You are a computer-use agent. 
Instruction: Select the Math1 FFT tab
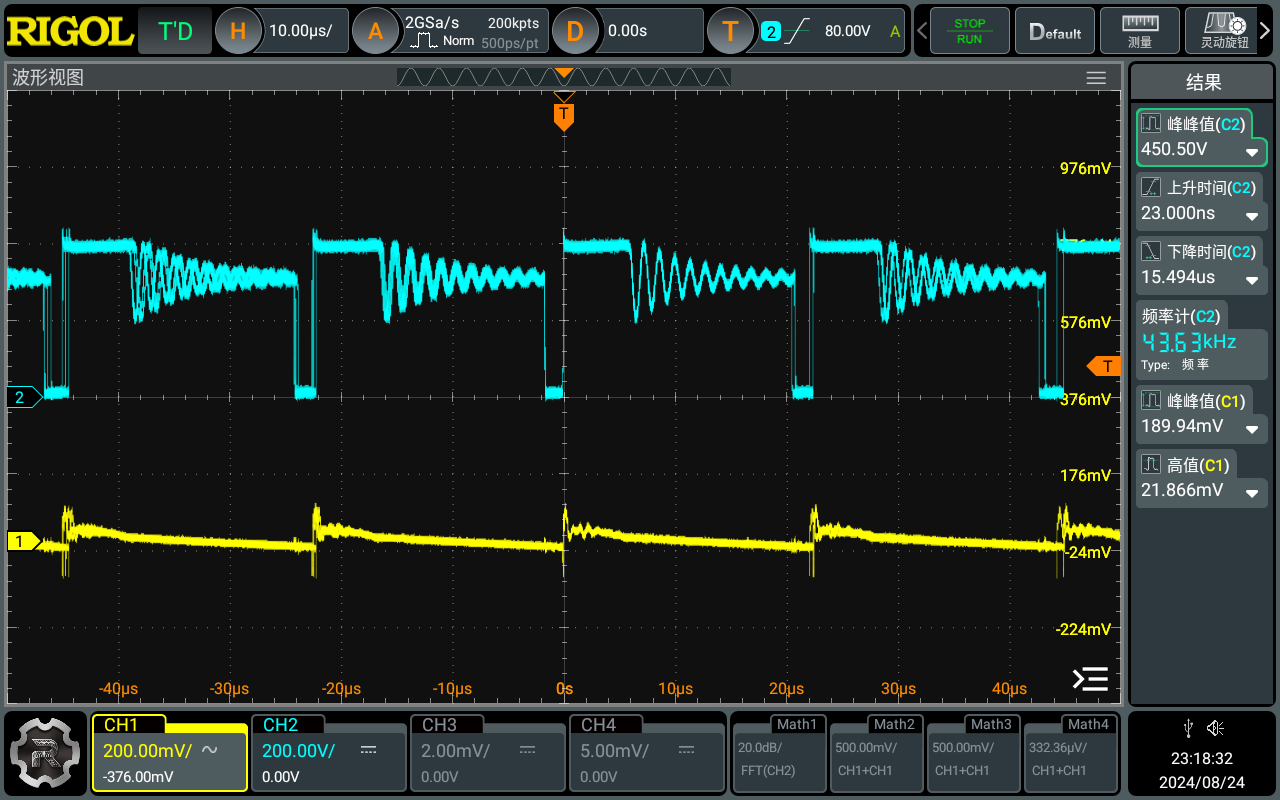point(778,752)
